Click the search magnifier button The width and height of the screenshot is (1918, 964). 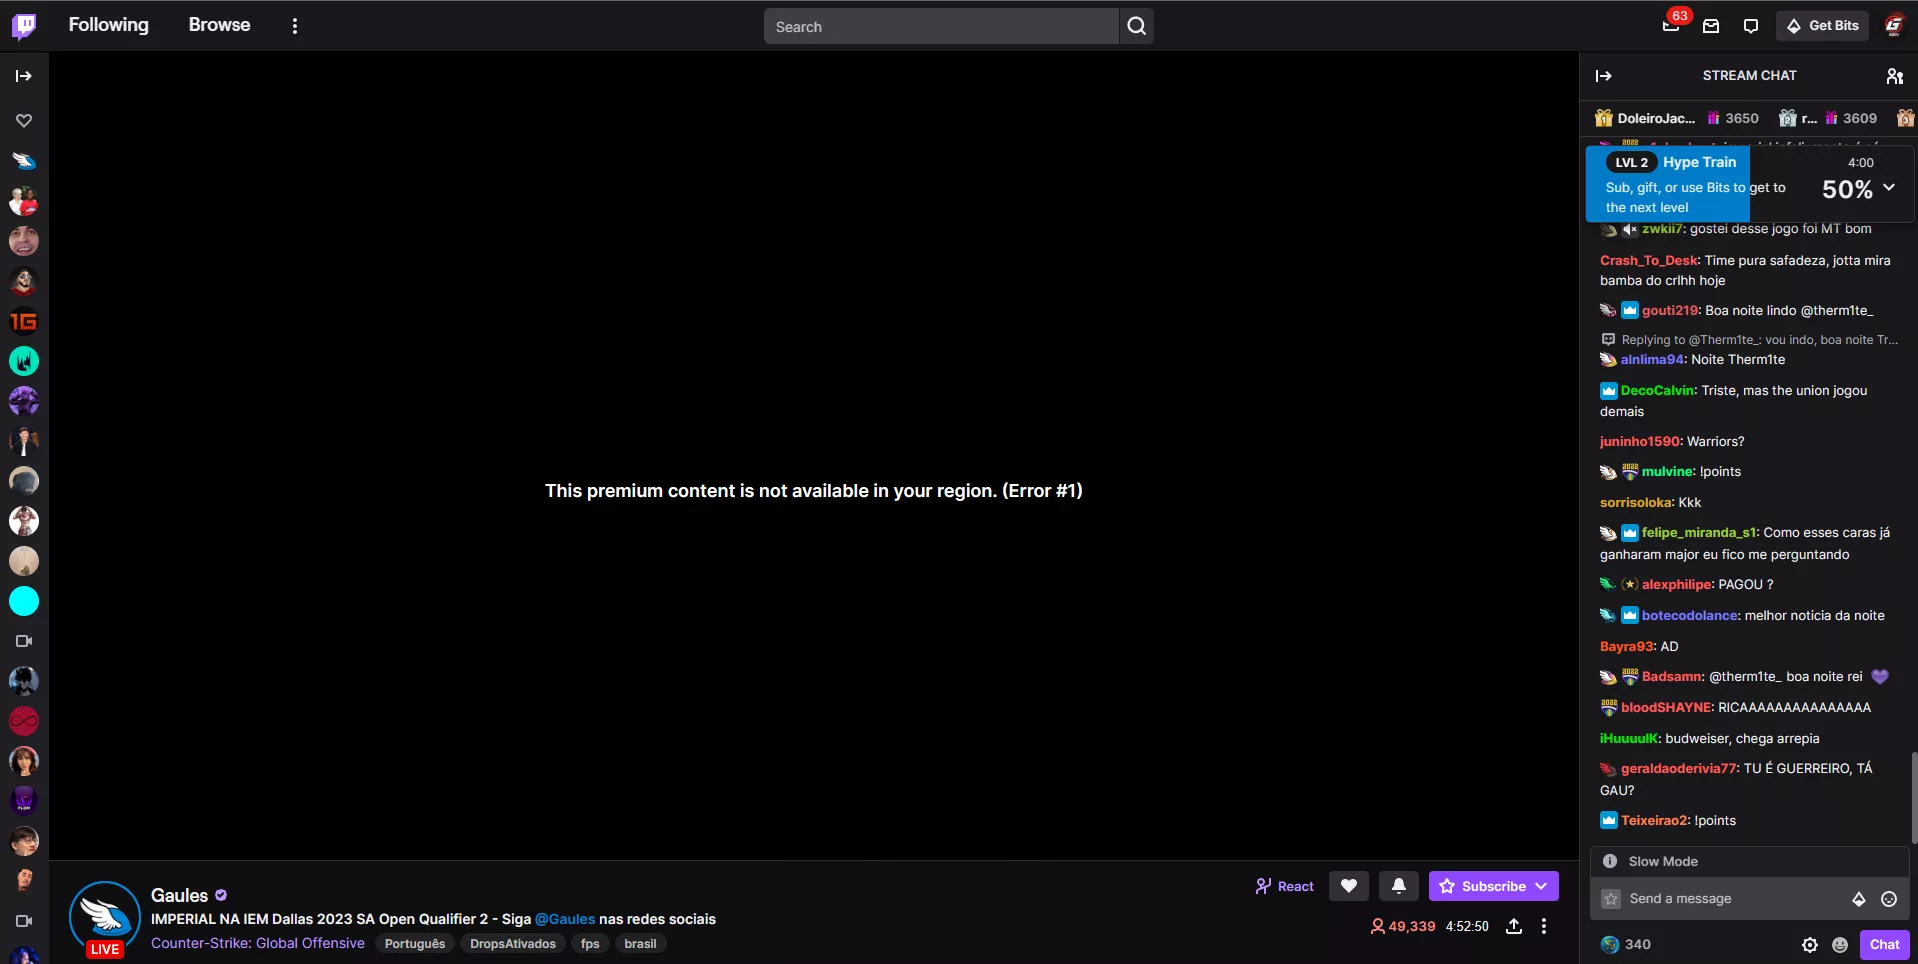[x=1136, y=26]
